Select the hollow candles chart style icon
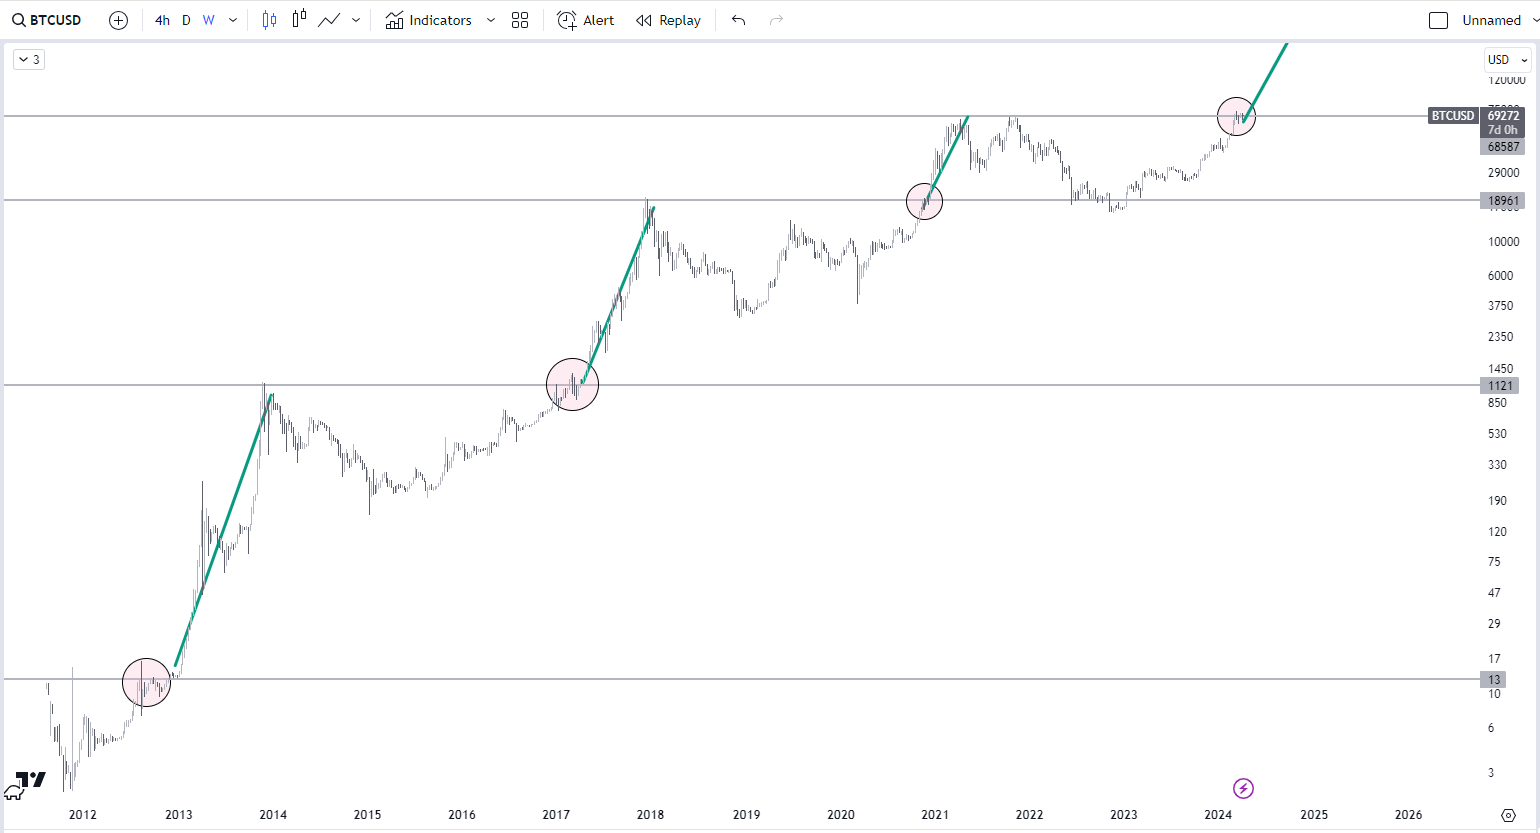 (x=299, y=20)
